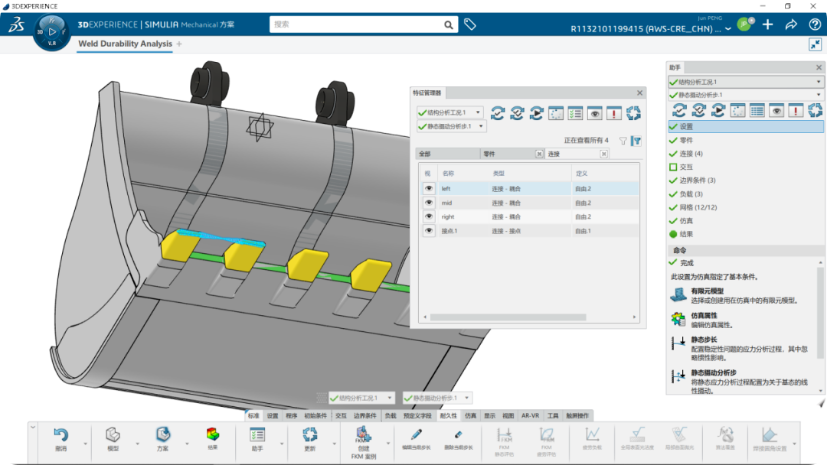
Task: Click the eye visibility window icon in 特征管理器
Action: pos(595,113)
